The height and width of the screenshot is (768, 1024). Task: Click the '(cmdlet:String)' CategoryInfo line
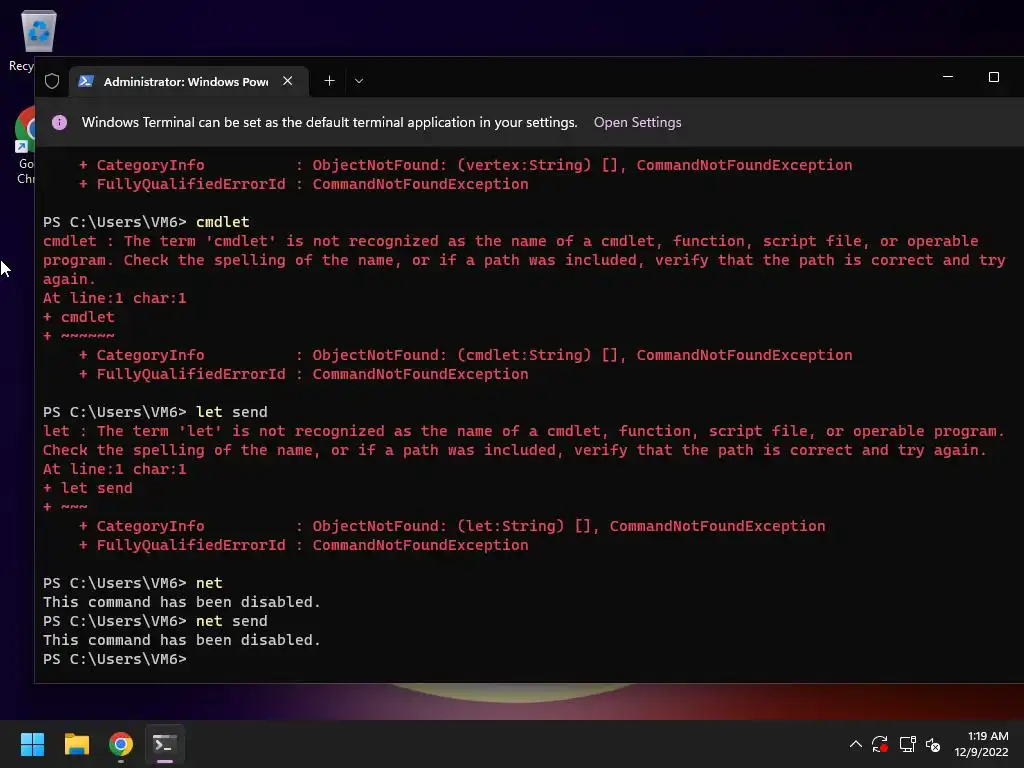[466, 355]
